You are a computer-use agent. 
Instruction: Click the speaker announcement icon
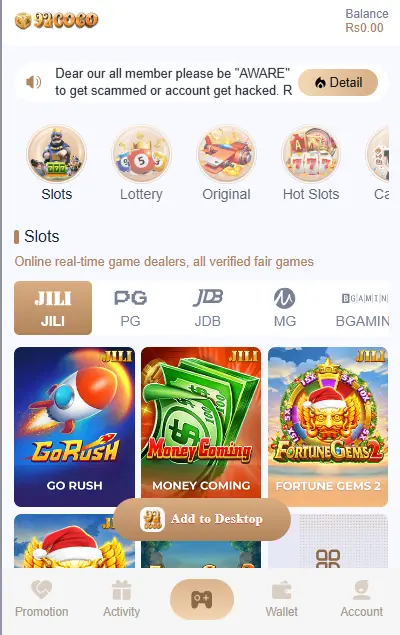(x=34, y=82)
